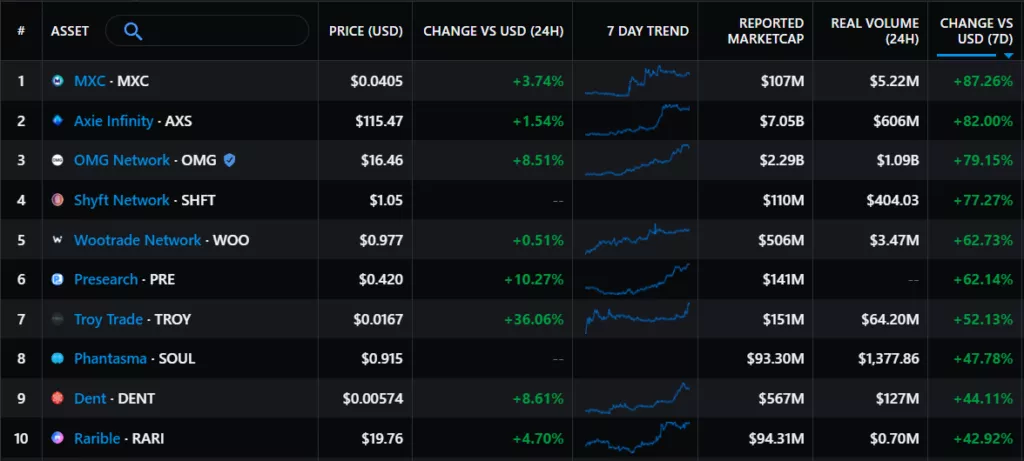The width and height of the screenshot is (1024, 461).
Task: Click the Rarible logo icon
Action: pos(58,438)
